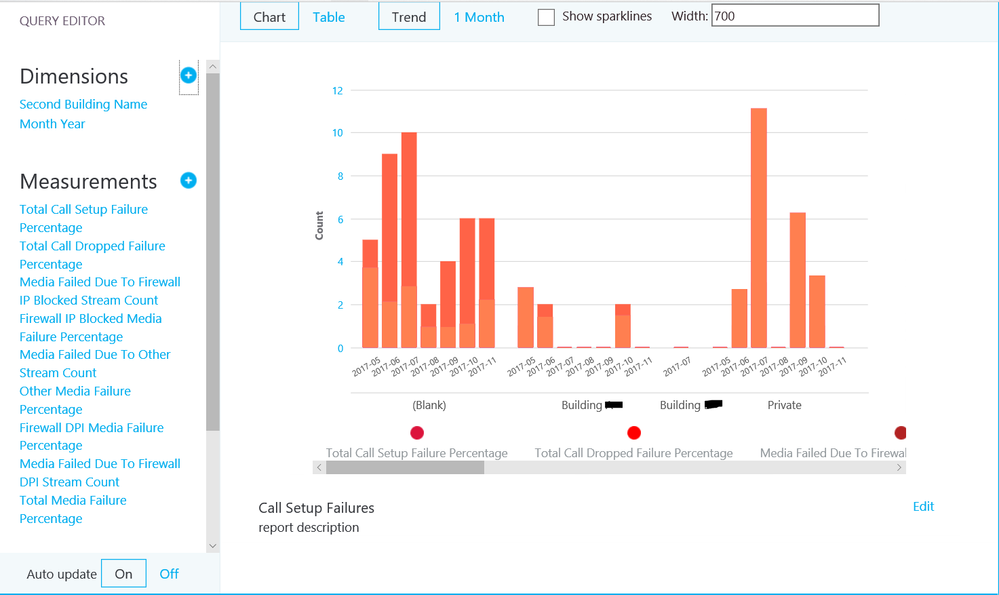Image resolution: width=999 pixels, height=595 pixels.
Task: Edit the Call Setup Failures report
Action: 923,506
